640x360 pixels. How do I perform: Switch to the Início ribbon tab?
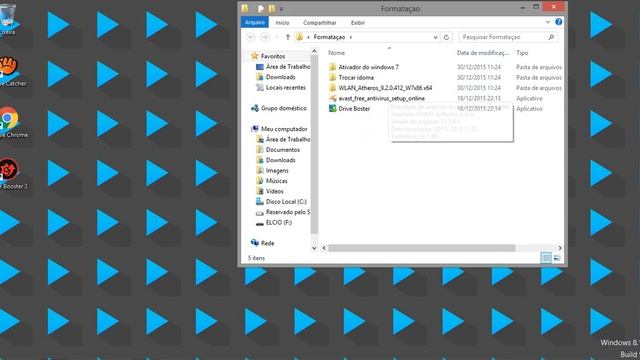(x=282, y=23)
